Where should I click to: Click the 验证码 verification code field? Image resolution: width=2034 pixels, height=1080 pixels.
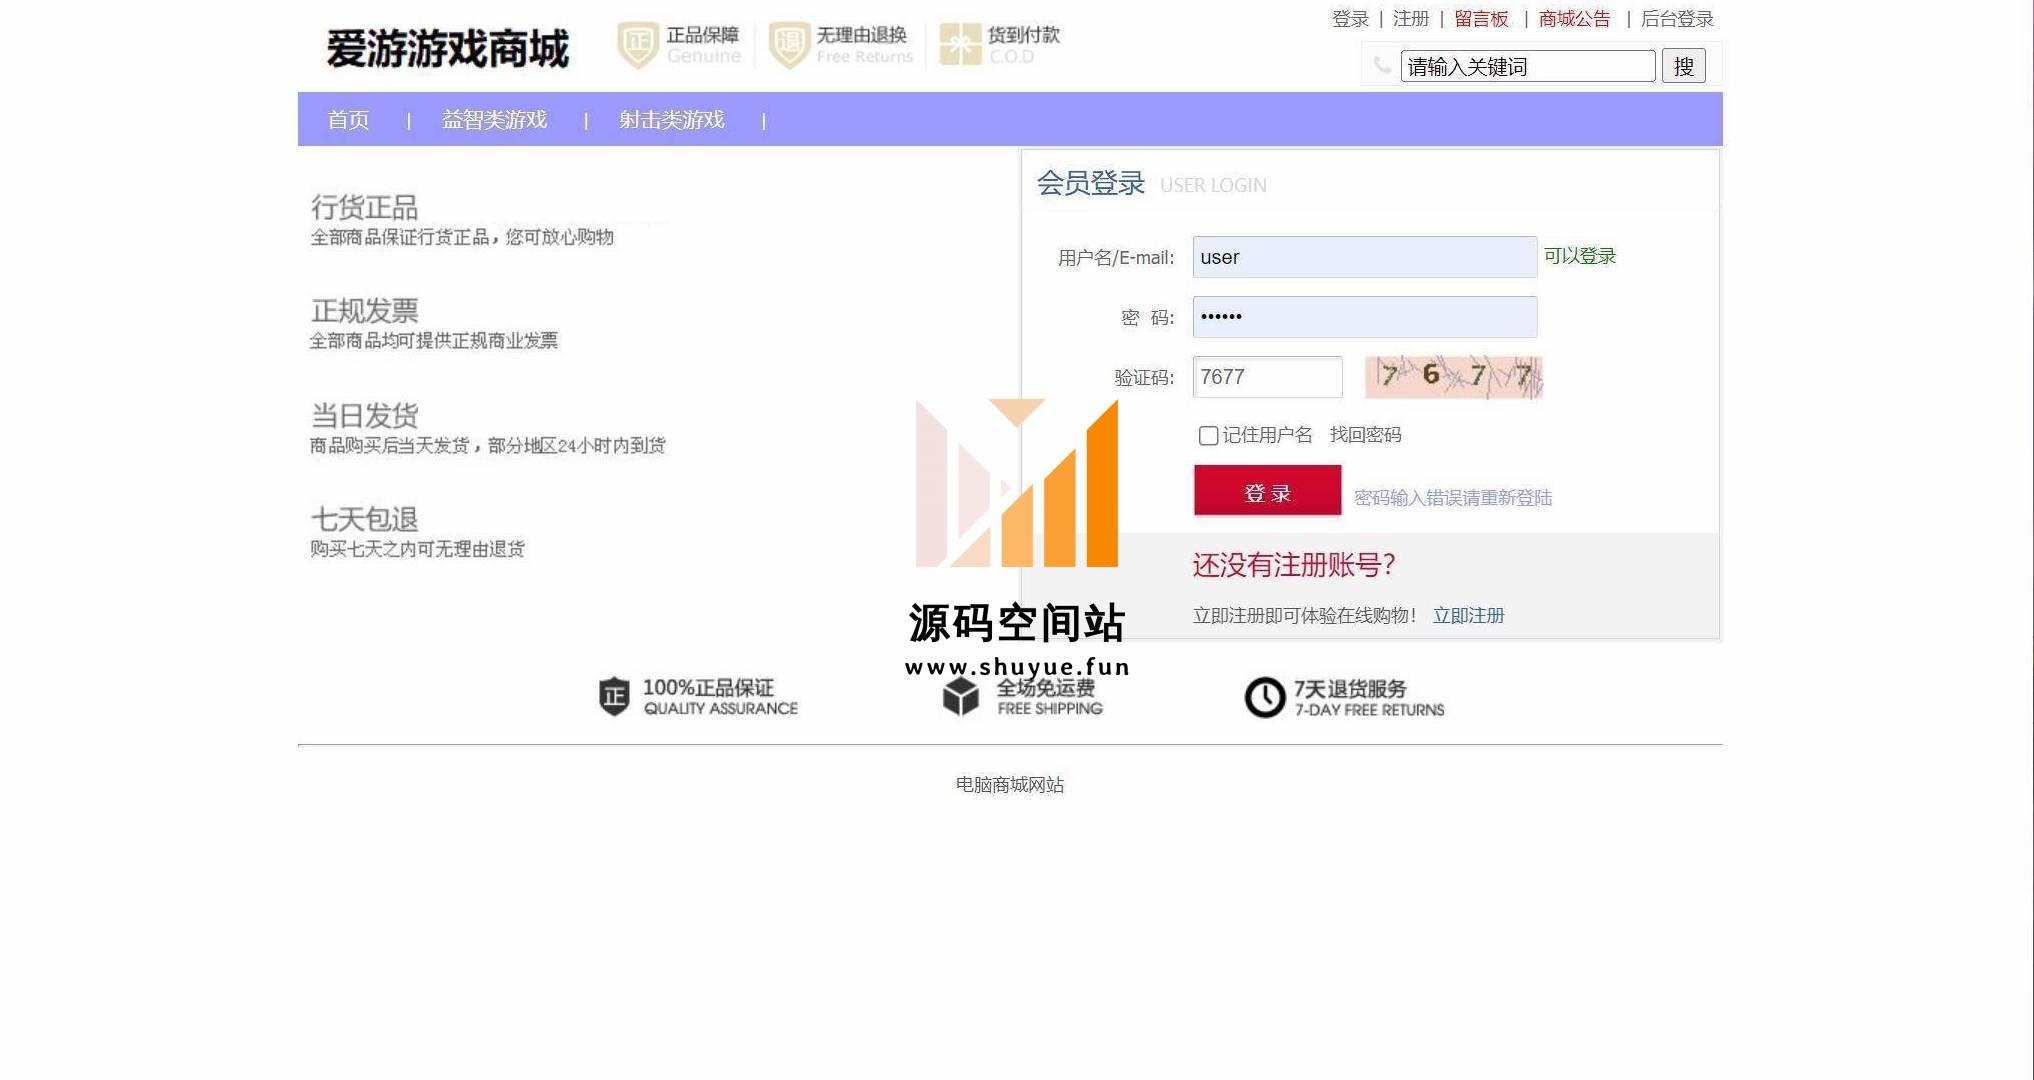pyautogui.click(x=1268, y=377)
